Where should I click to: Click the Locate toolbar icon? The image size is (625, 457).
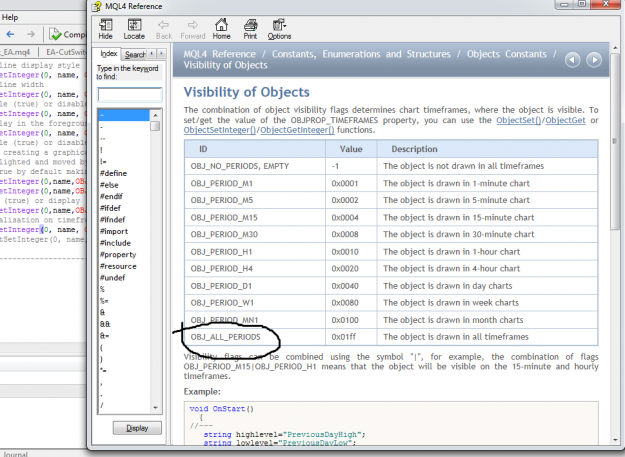(134, 29)
